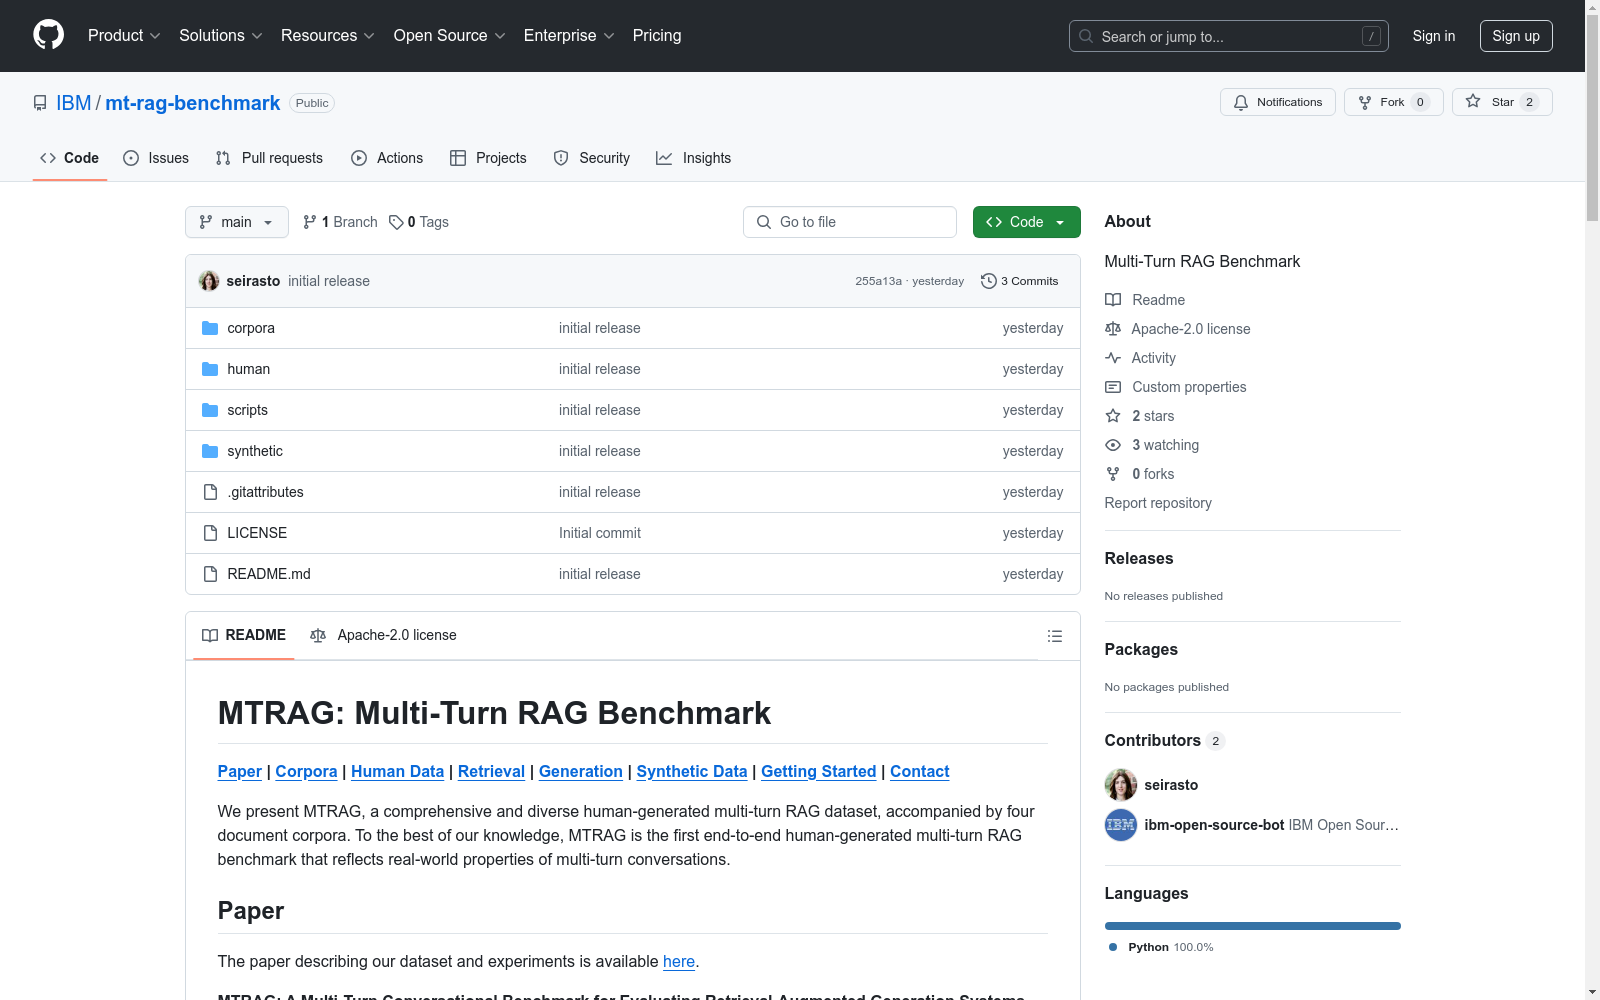Follow the Contact link in README
The image size is (1600, 1000).
click(920, 771)
